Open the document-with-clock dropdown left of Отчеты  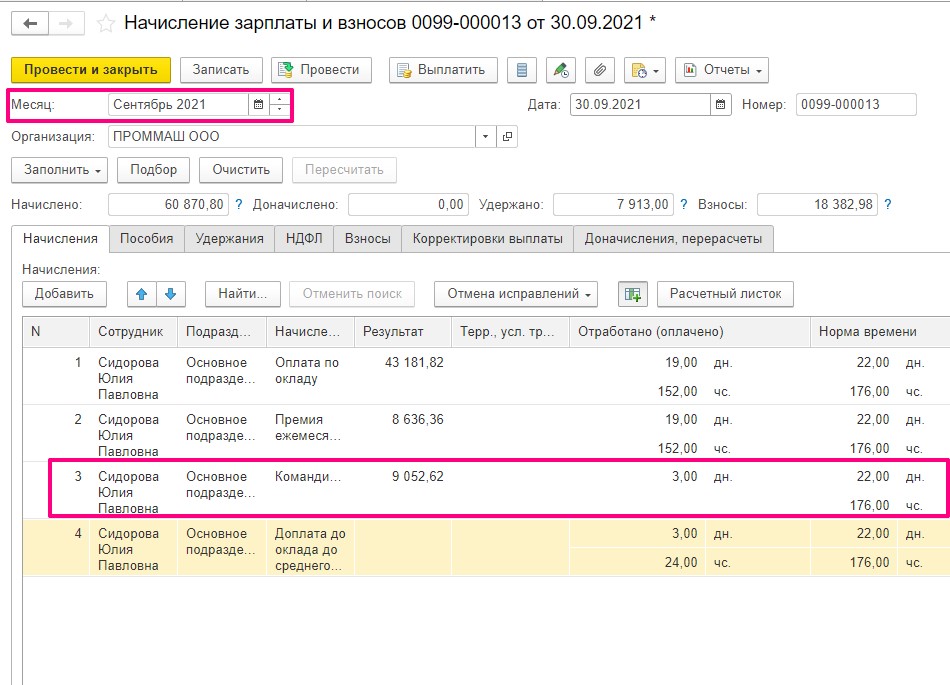tap(645, 70)
